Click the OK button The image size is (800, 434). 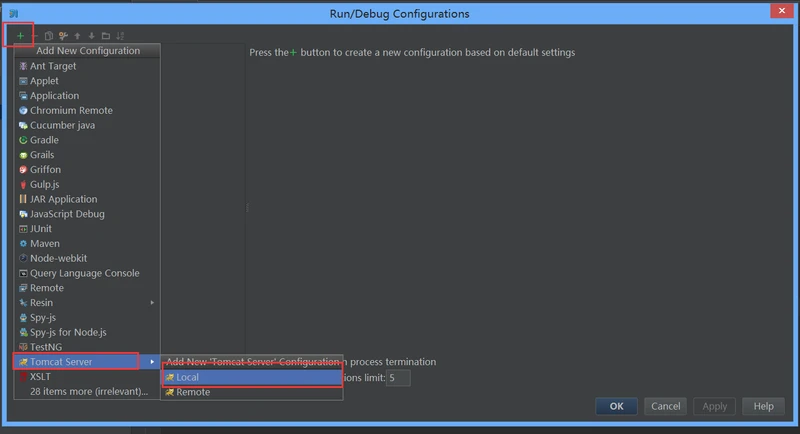(x=616, y=406)
